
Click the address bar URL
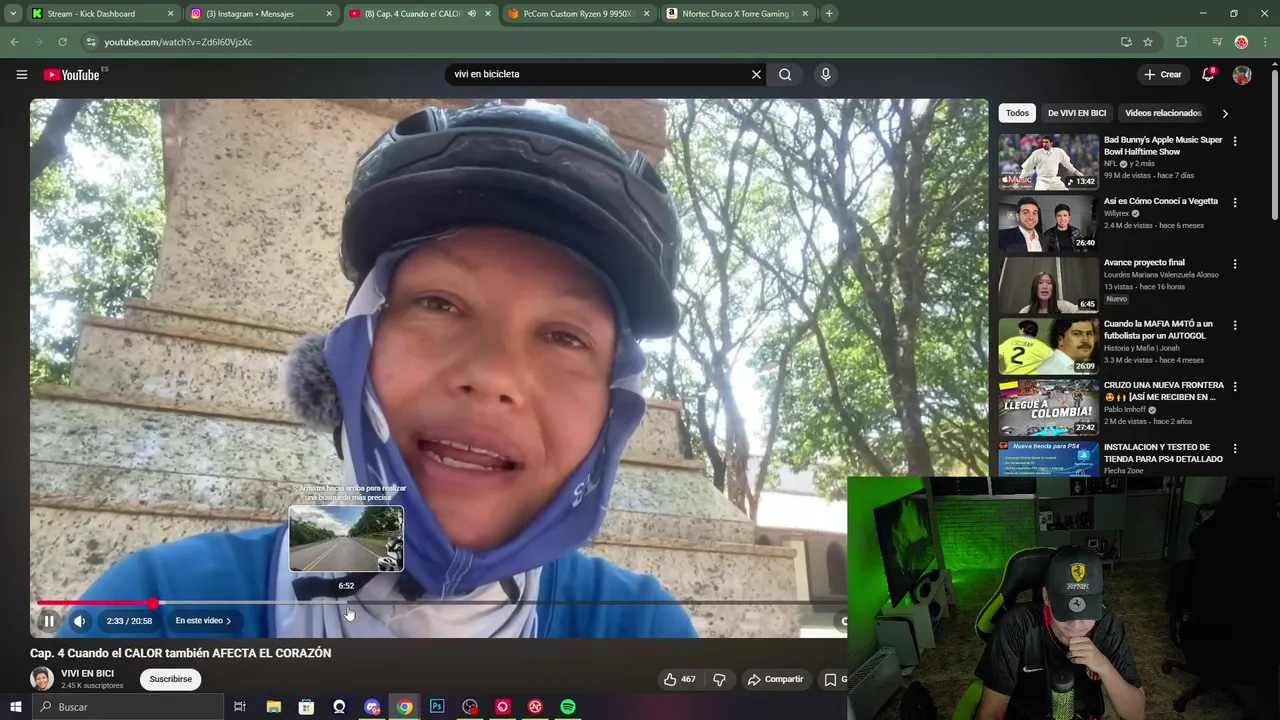[x=178, y=42]
